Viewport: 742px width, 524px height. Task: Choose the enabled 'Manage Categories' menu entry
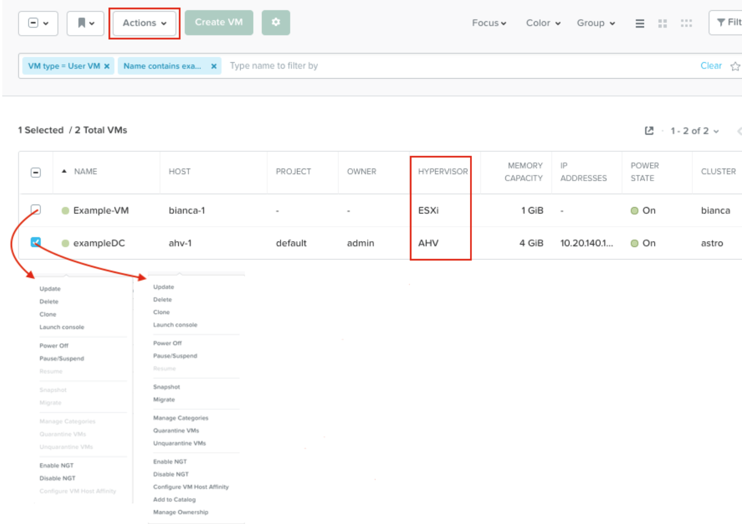pyautogui.click(x=181, y=418)
